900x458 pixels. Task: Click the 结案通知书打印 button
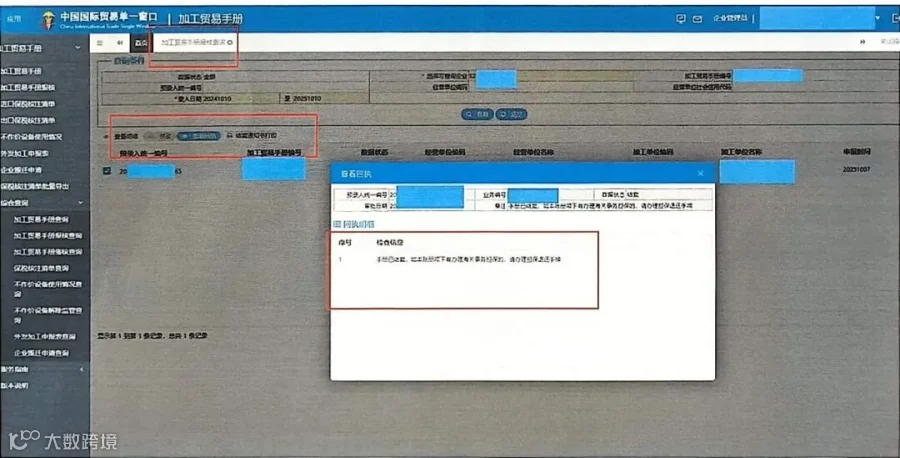tap(252, 135)
